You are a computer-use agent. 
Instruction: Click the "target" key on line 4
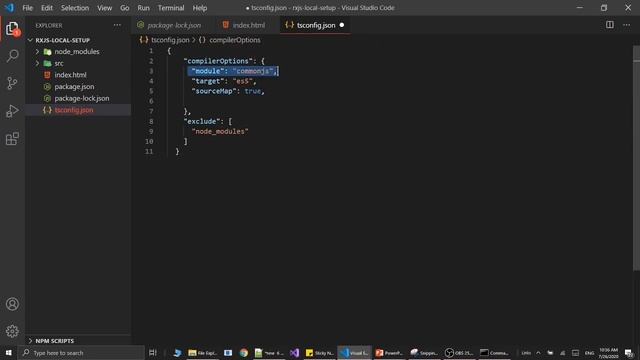click(209, 81)
